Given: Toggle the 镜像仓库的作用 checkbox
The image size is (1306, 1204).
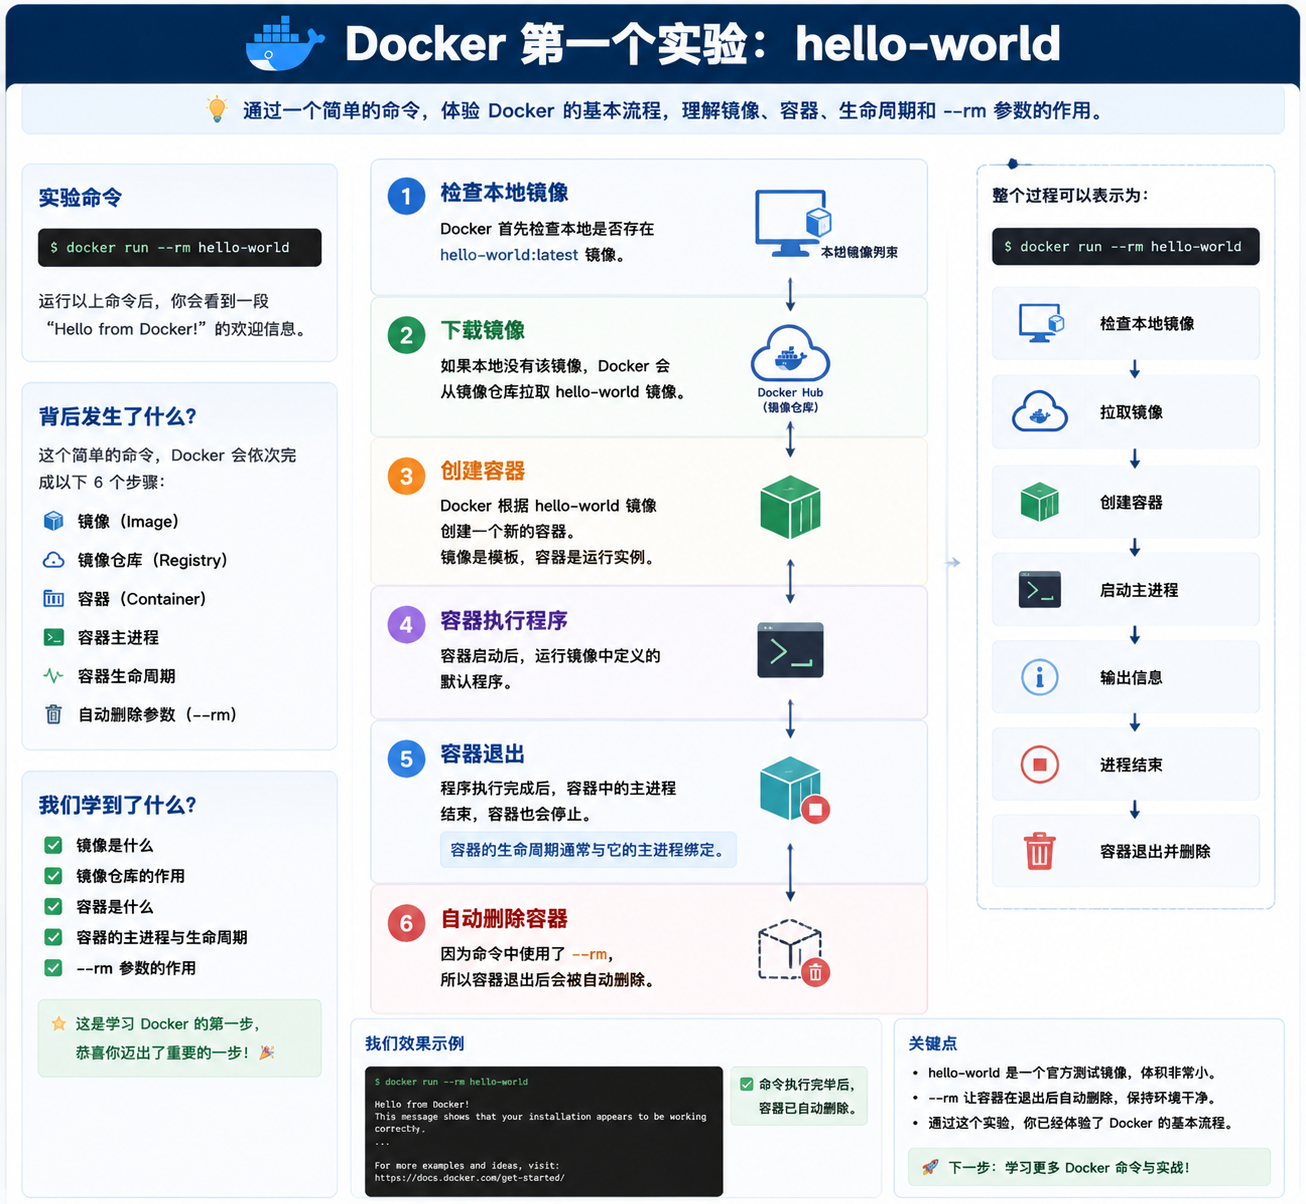Looking at the screenshot, I should click(x=53, y=876).
